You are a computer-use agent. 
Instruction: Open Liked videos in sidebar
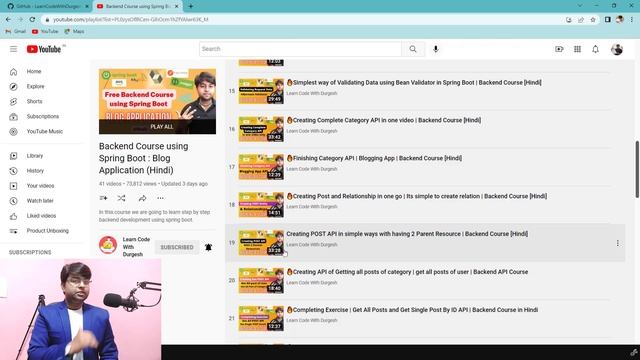point(41,216)
